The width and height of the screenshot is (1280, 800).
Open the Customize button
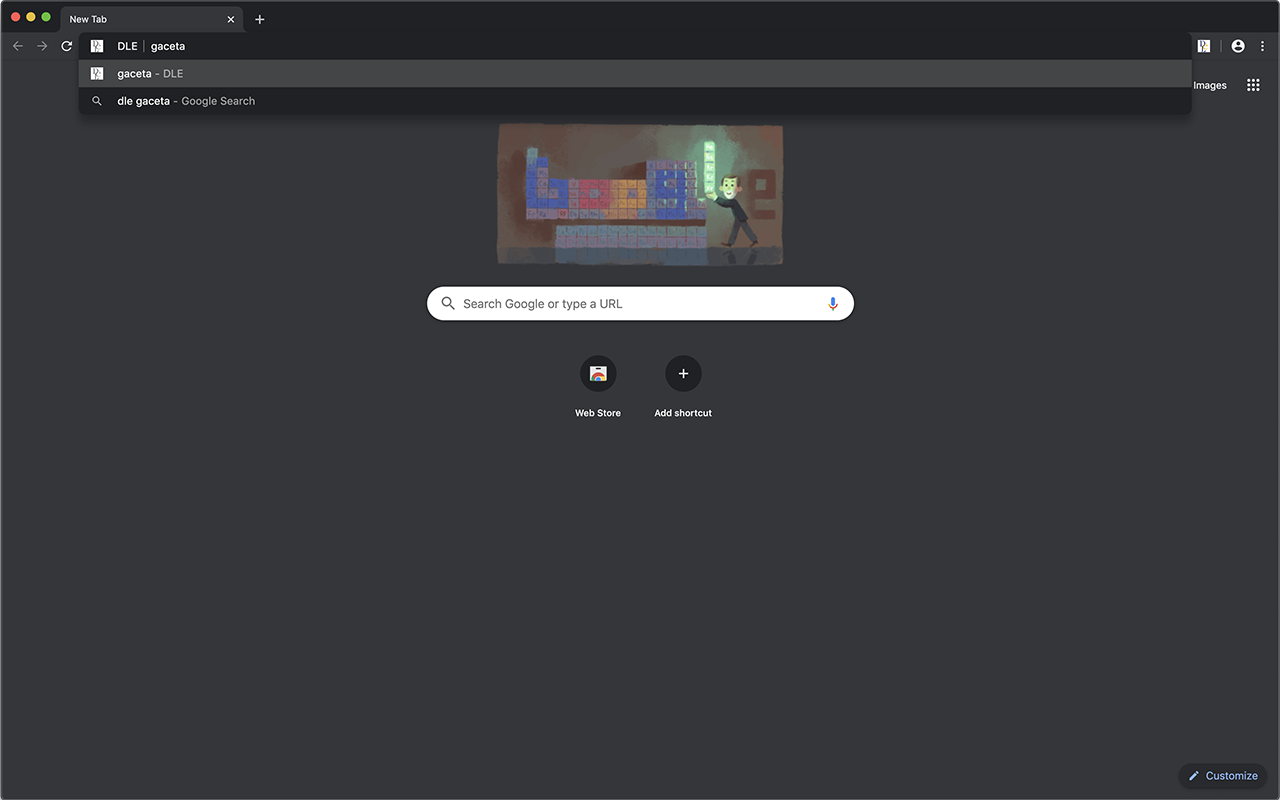coord(1223,775)
